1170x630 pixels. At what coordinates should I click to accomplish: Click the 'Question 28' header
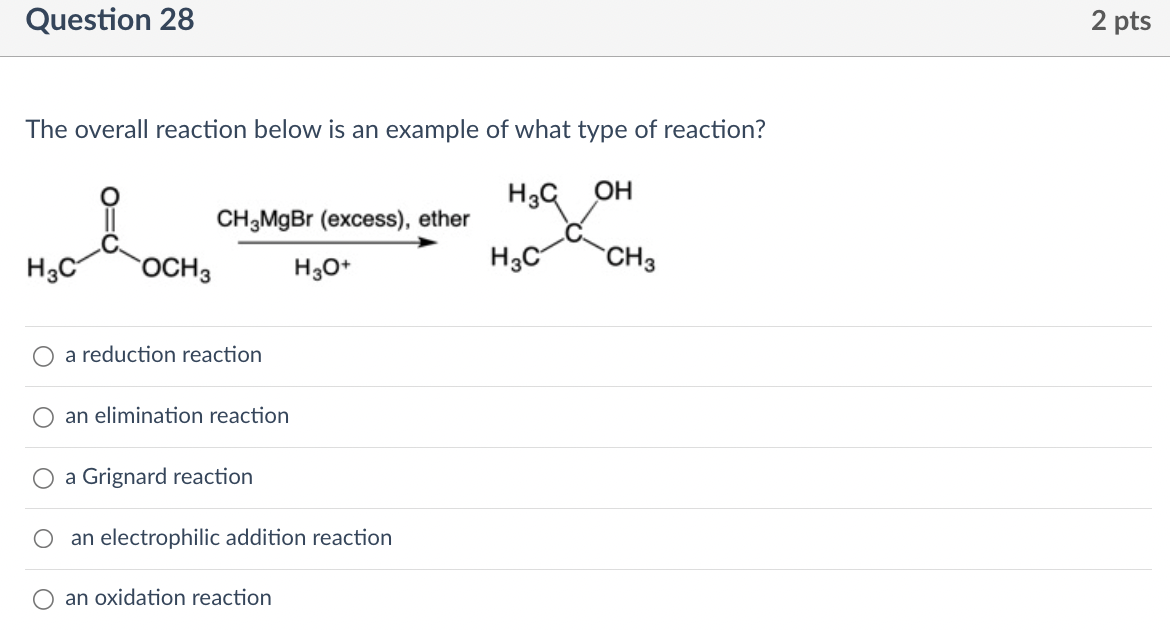coord(110,19)
